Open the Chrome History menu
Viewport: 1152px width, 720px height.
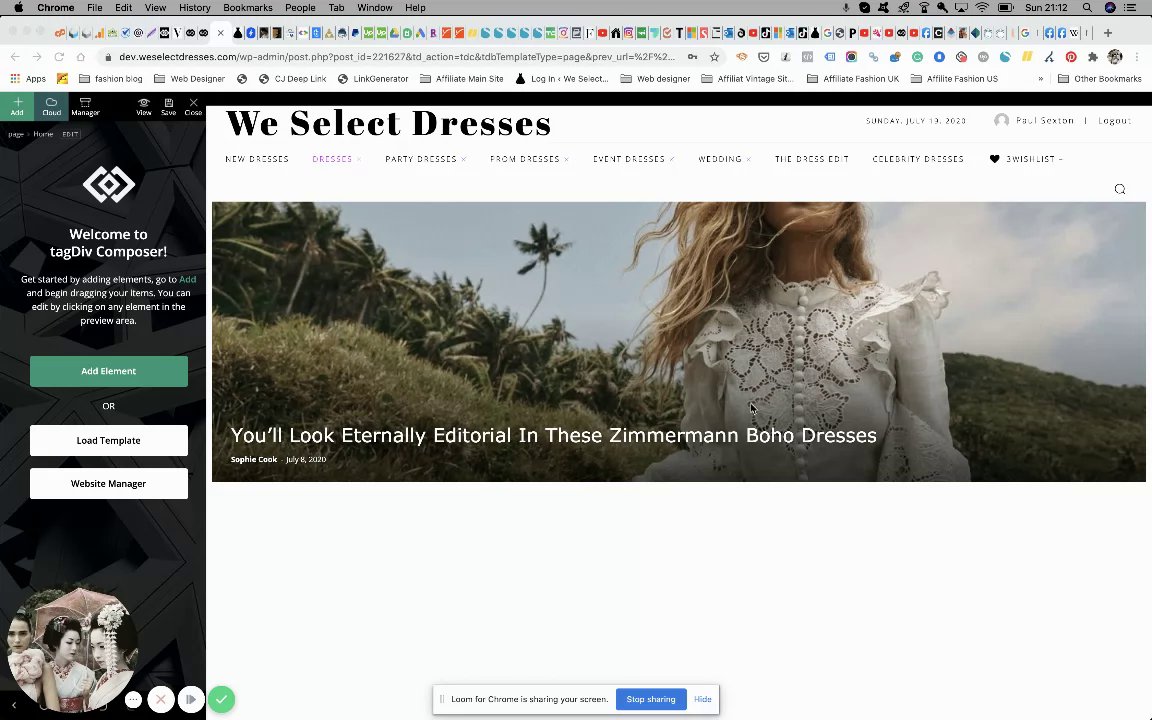click(x=194, y=7)
